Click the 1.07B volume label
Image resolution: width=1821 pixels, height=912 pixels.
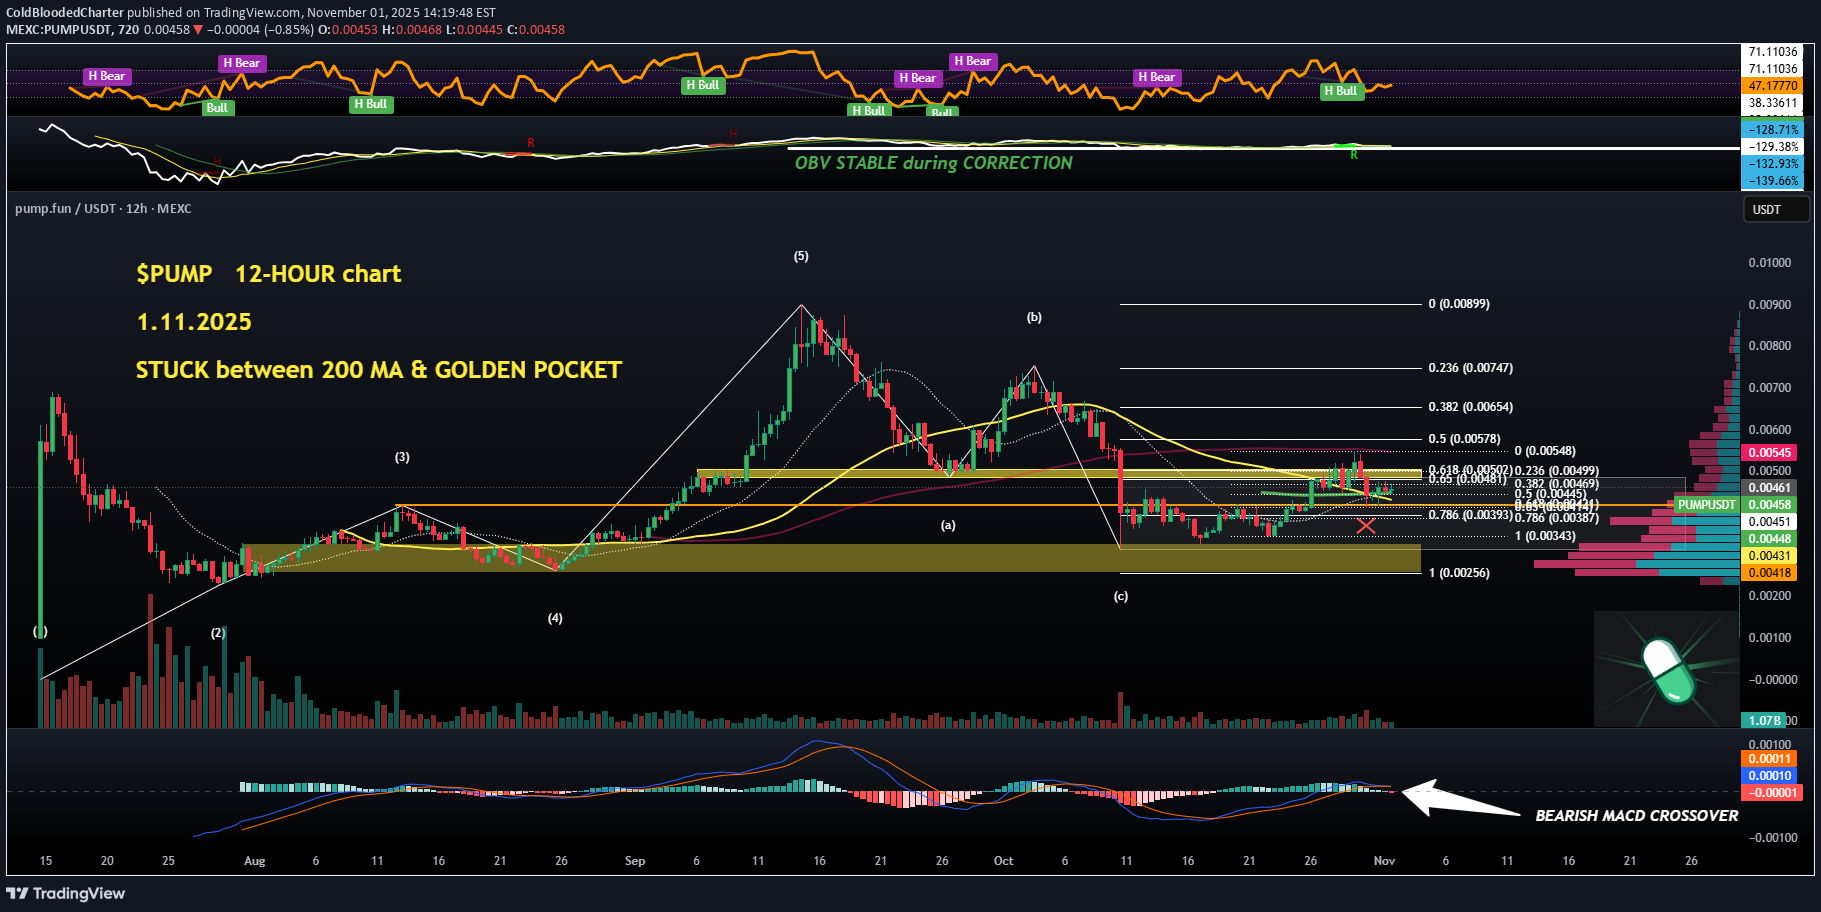[x=1765, y=720]
